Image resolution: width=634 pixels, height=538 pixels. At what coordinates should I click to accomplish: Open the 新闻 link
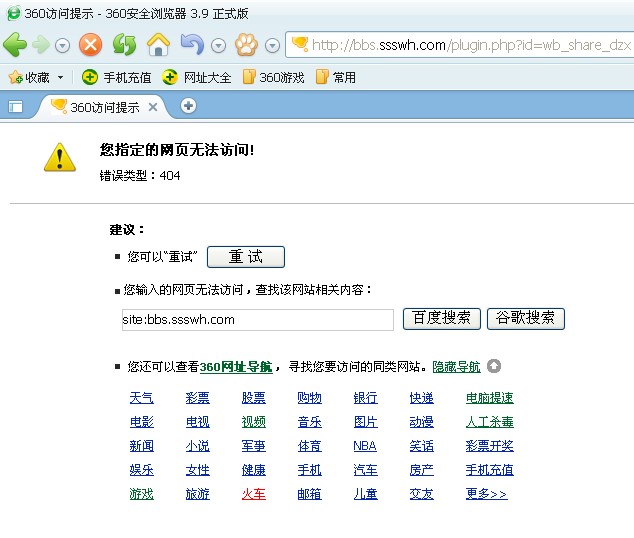pos(142,446)
